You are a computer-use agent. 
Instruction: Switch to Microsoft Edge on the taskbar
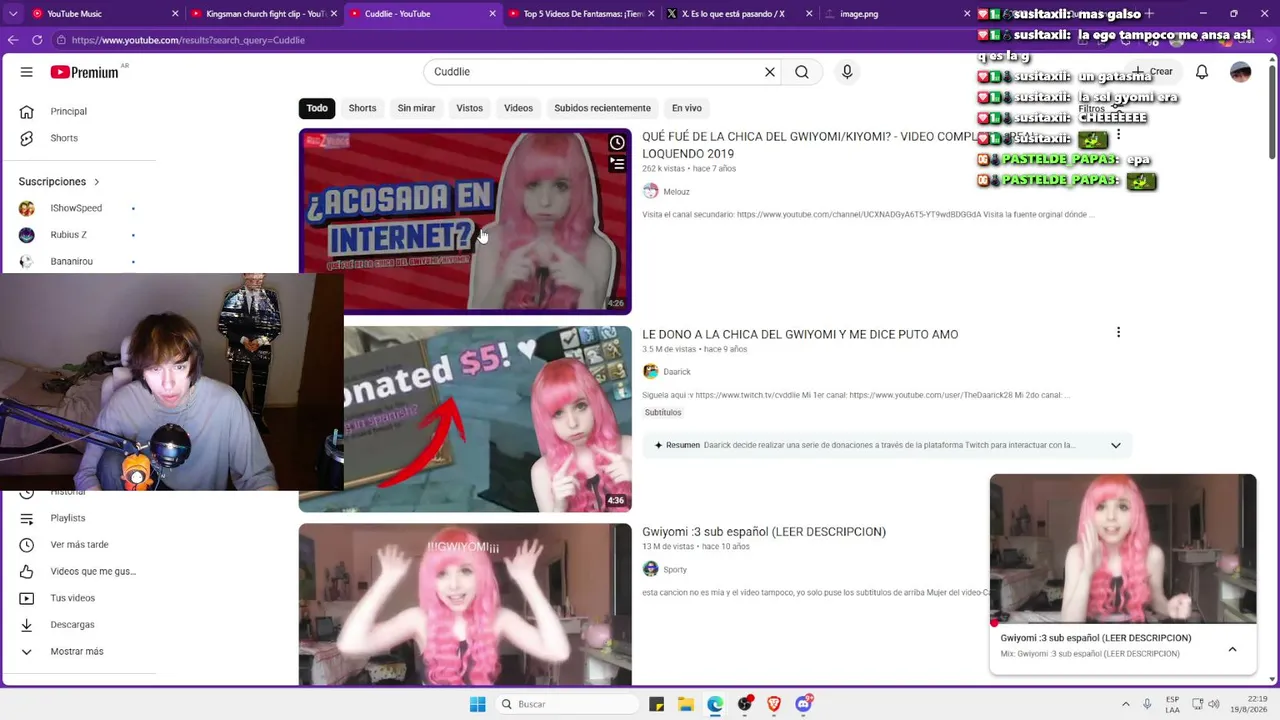point(715,704)
